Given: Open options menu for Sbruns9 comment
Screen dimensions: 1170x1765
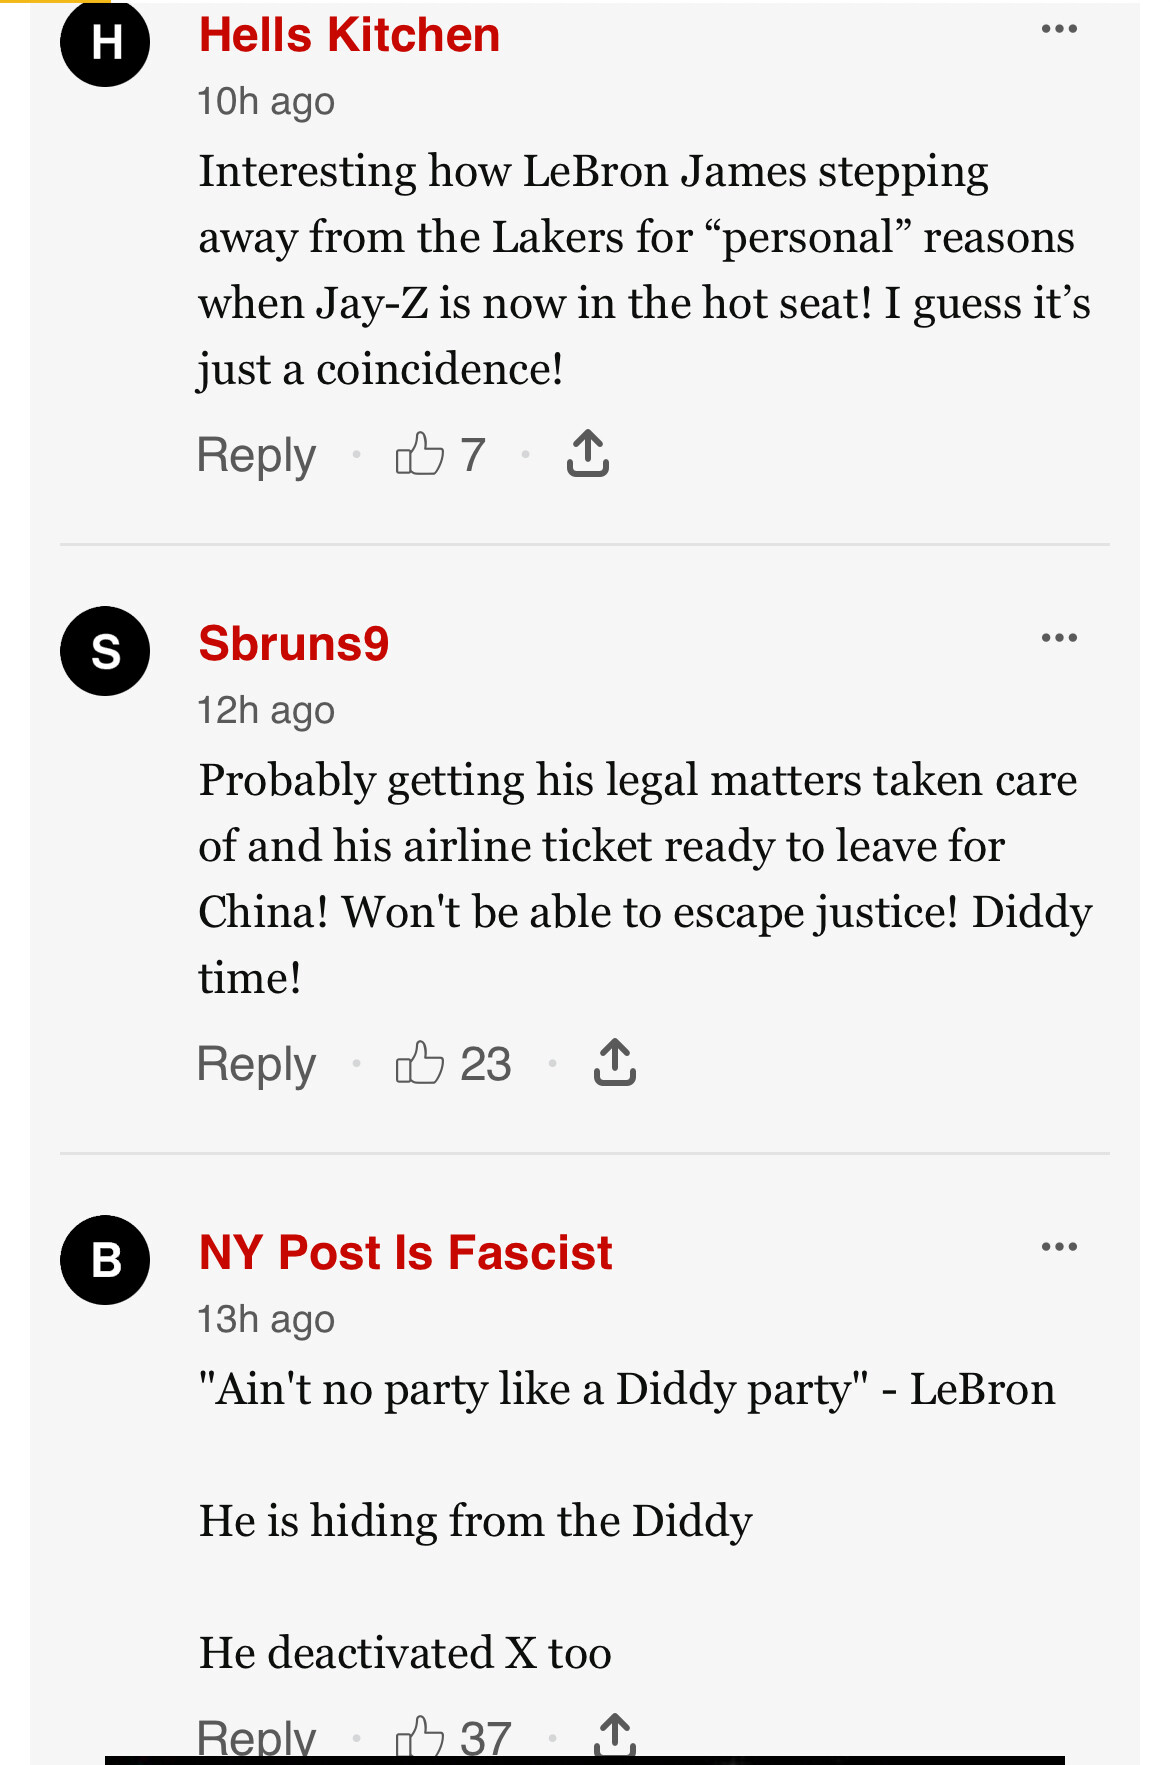Looking at the screenshot, I should coord(1059,638).
